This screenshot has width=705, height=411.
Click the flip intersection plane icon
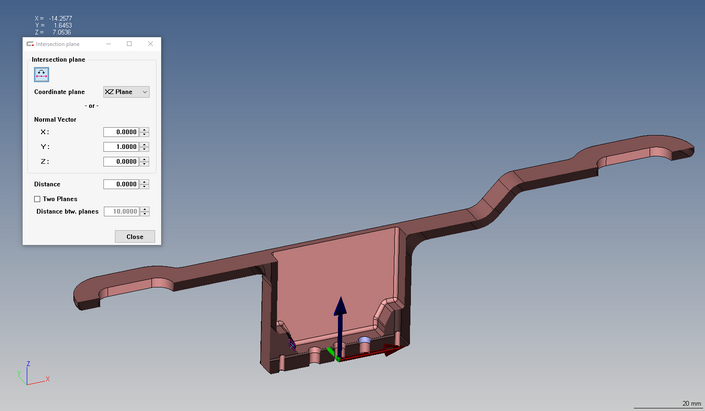point(41,75)
